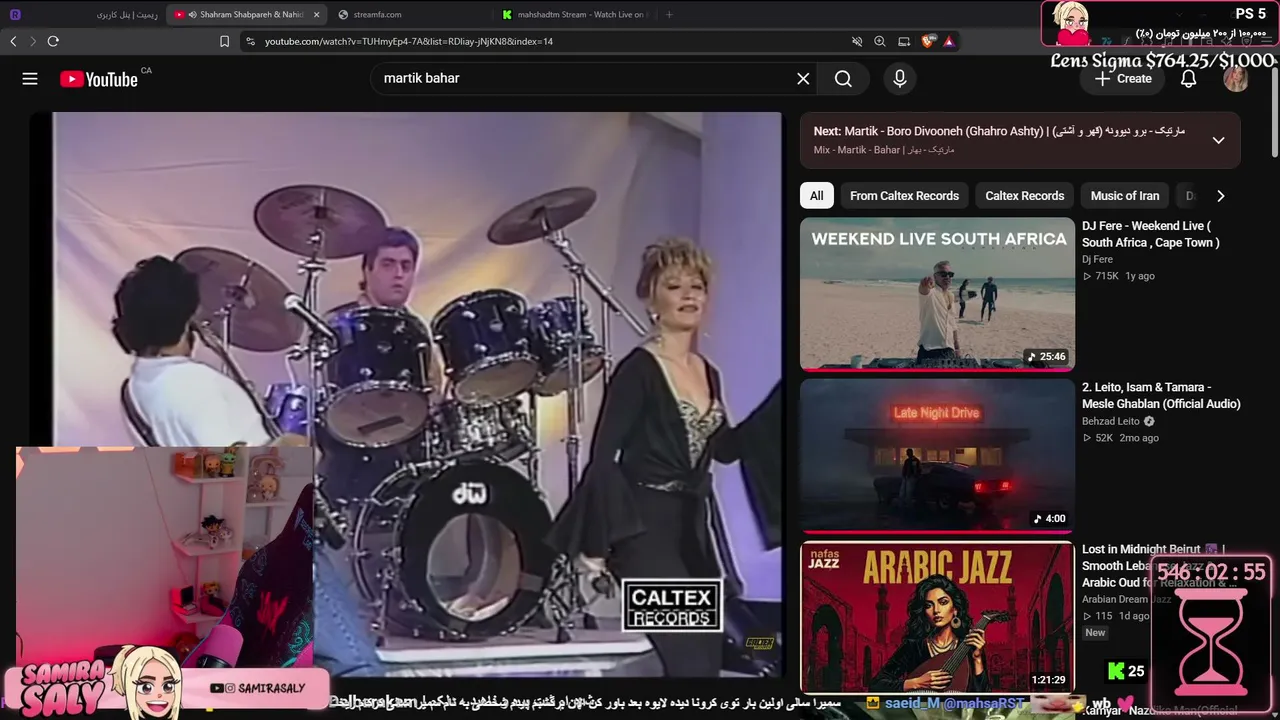Viewport: 1280px width, 720px height.
Task: Open next video Martik - Boro Divooneh
Action: point(999,131)
